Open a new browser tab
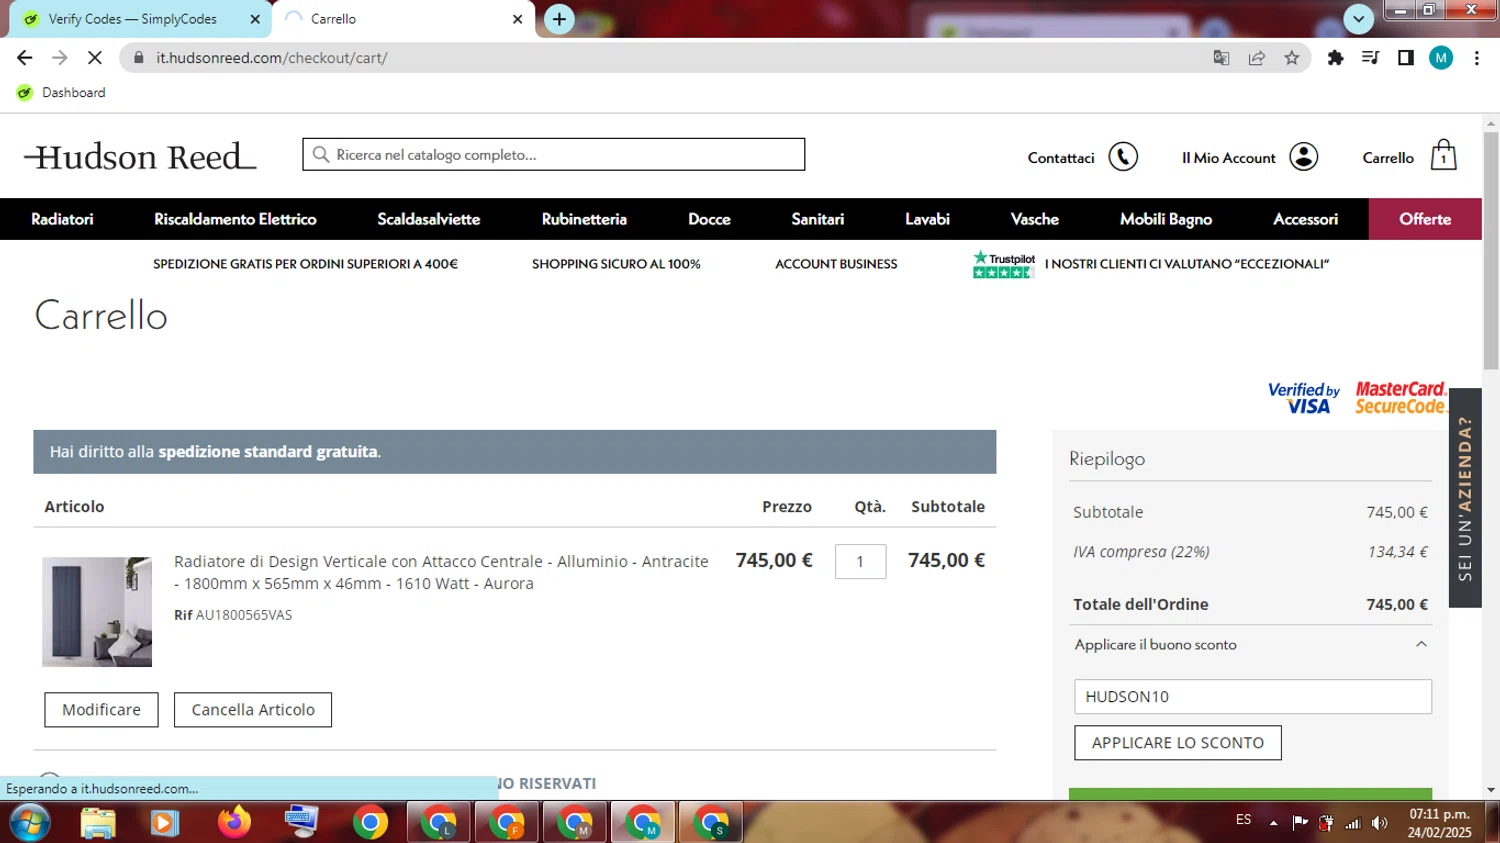 click(559, 19)
